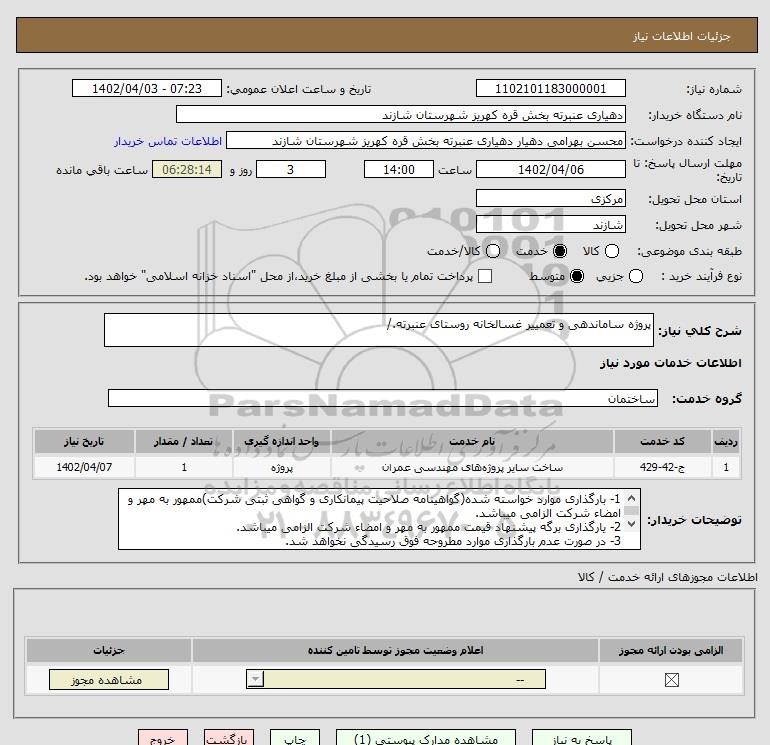Viewport: 770px width, 745px height.
Task: Click the کد خدمت column header
Action: click(662, 441)
